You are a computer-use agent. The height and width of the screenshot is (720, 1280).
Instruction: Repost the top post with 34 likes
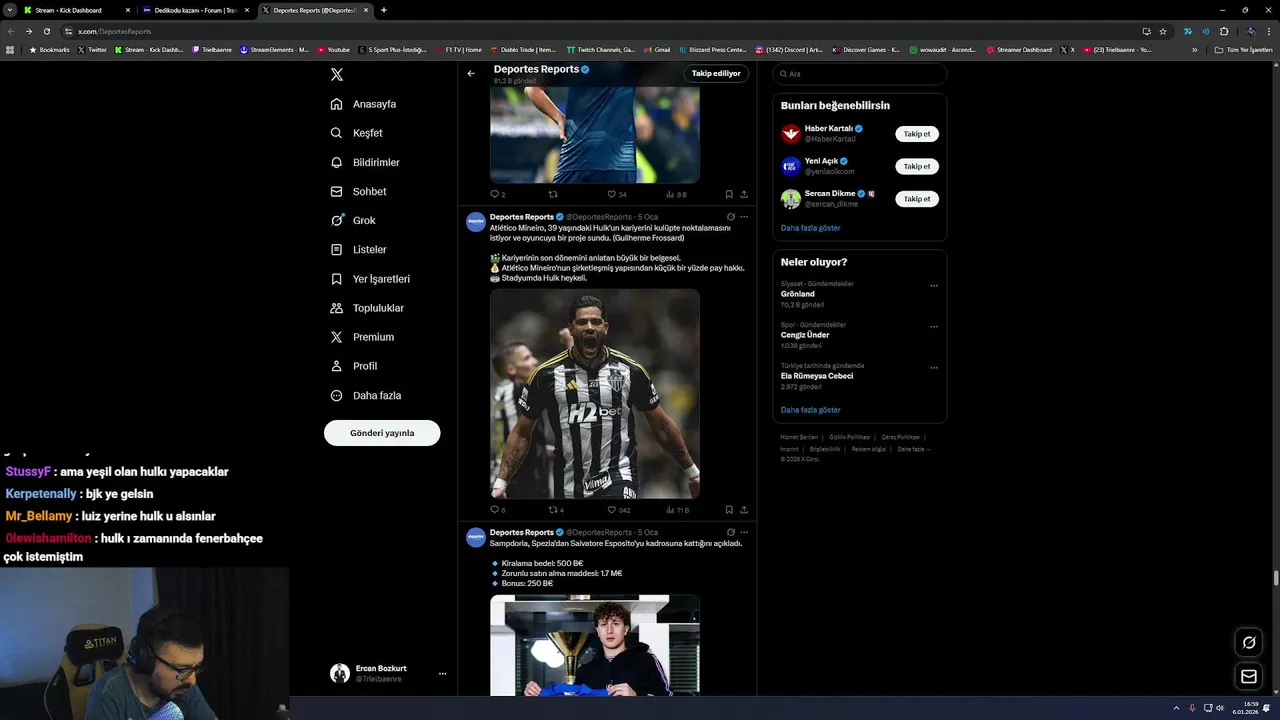tap(553, 195)
